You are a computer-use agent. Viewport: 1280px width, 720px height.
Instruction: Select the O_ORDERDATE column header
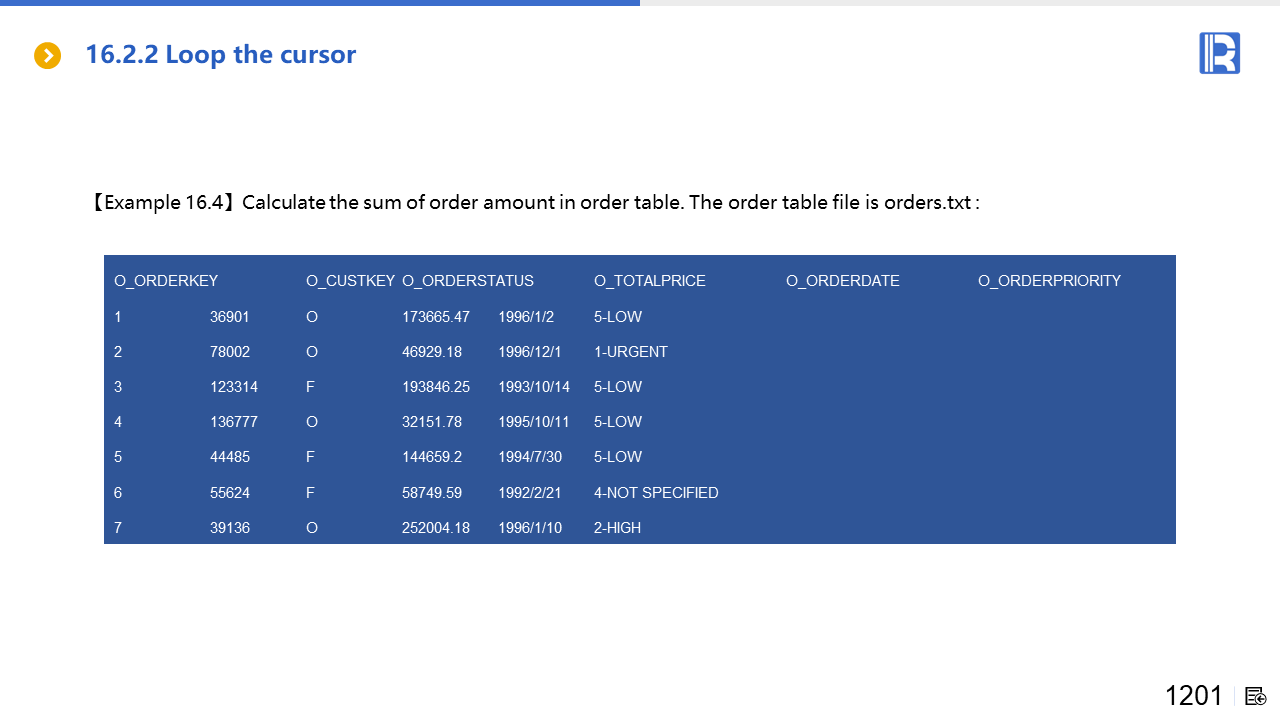click(x=843, y=281)
